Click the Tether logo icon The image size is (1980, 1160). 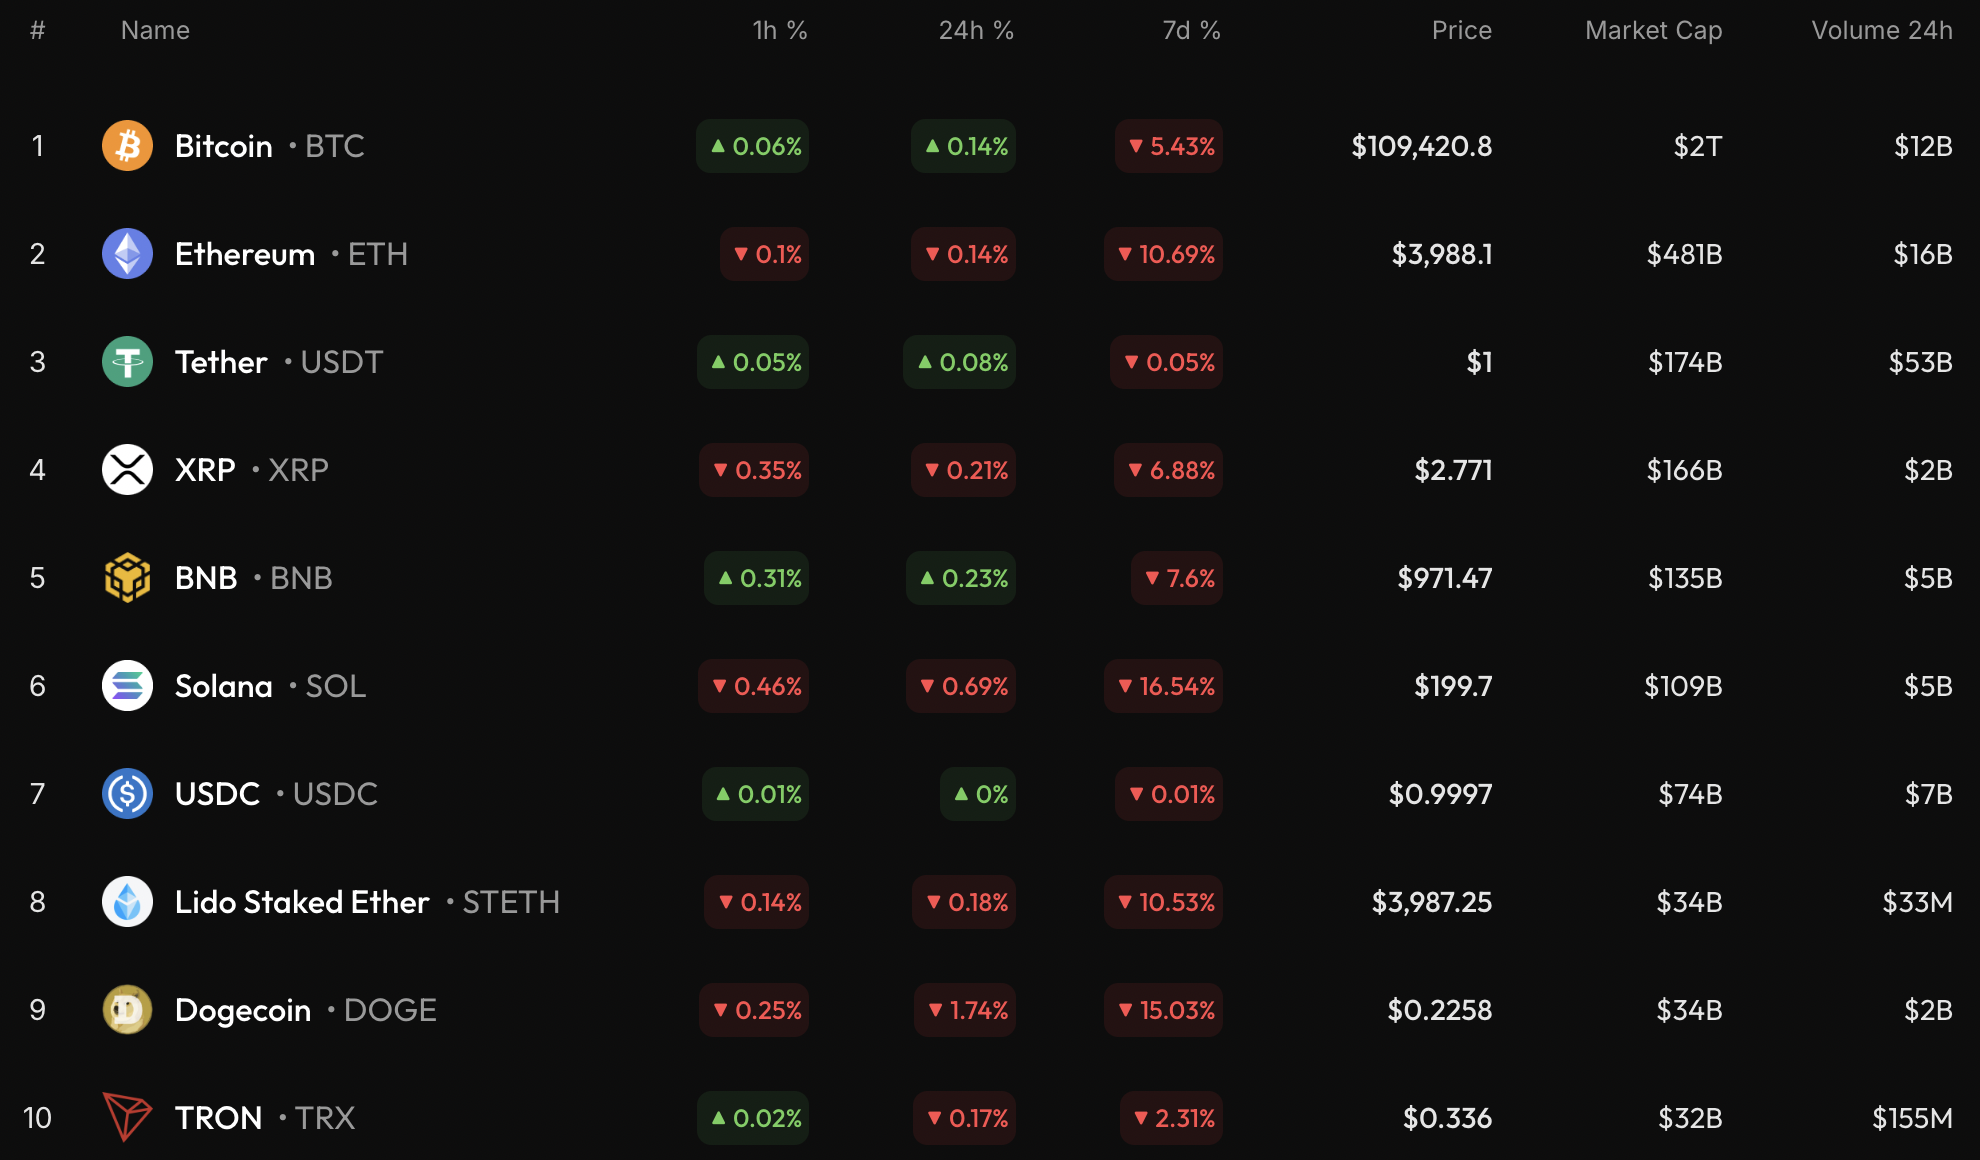pyautogui.click(x=127, y=362)
